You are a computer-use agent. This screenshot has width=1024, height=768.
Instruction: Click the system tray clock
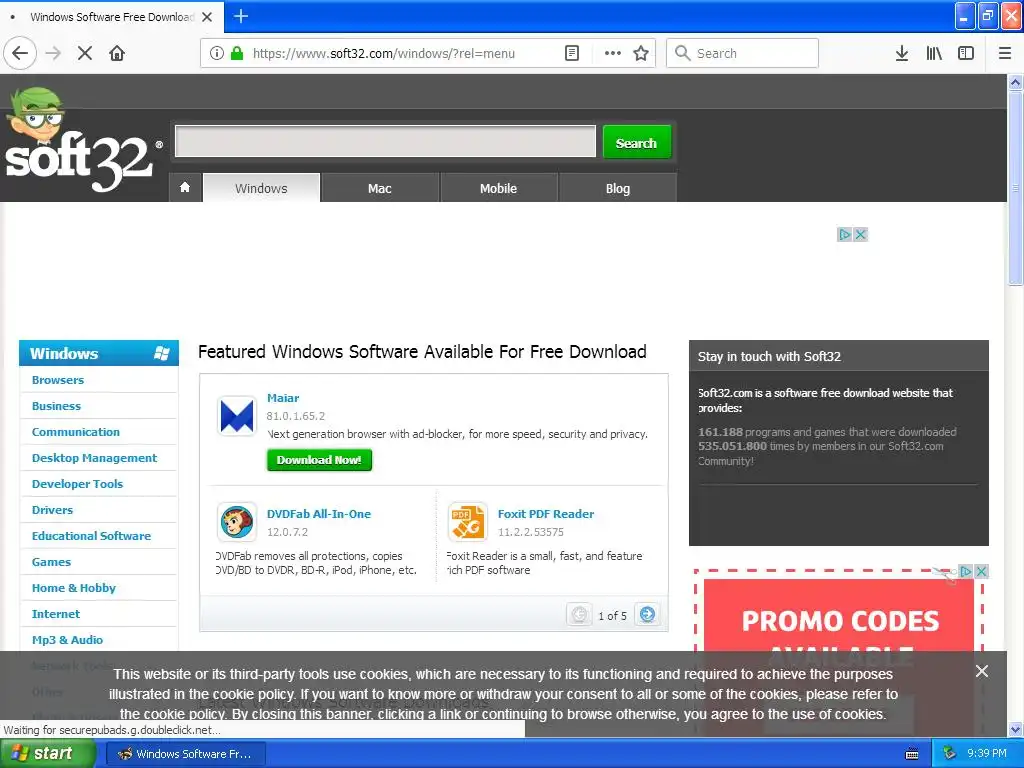pyautogui.click(x=987, y=754)
